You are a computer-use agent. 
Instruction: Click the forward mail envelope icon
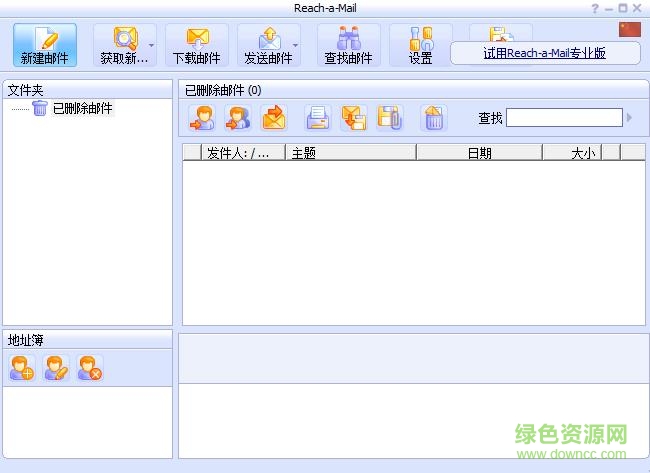click(273, 118)
